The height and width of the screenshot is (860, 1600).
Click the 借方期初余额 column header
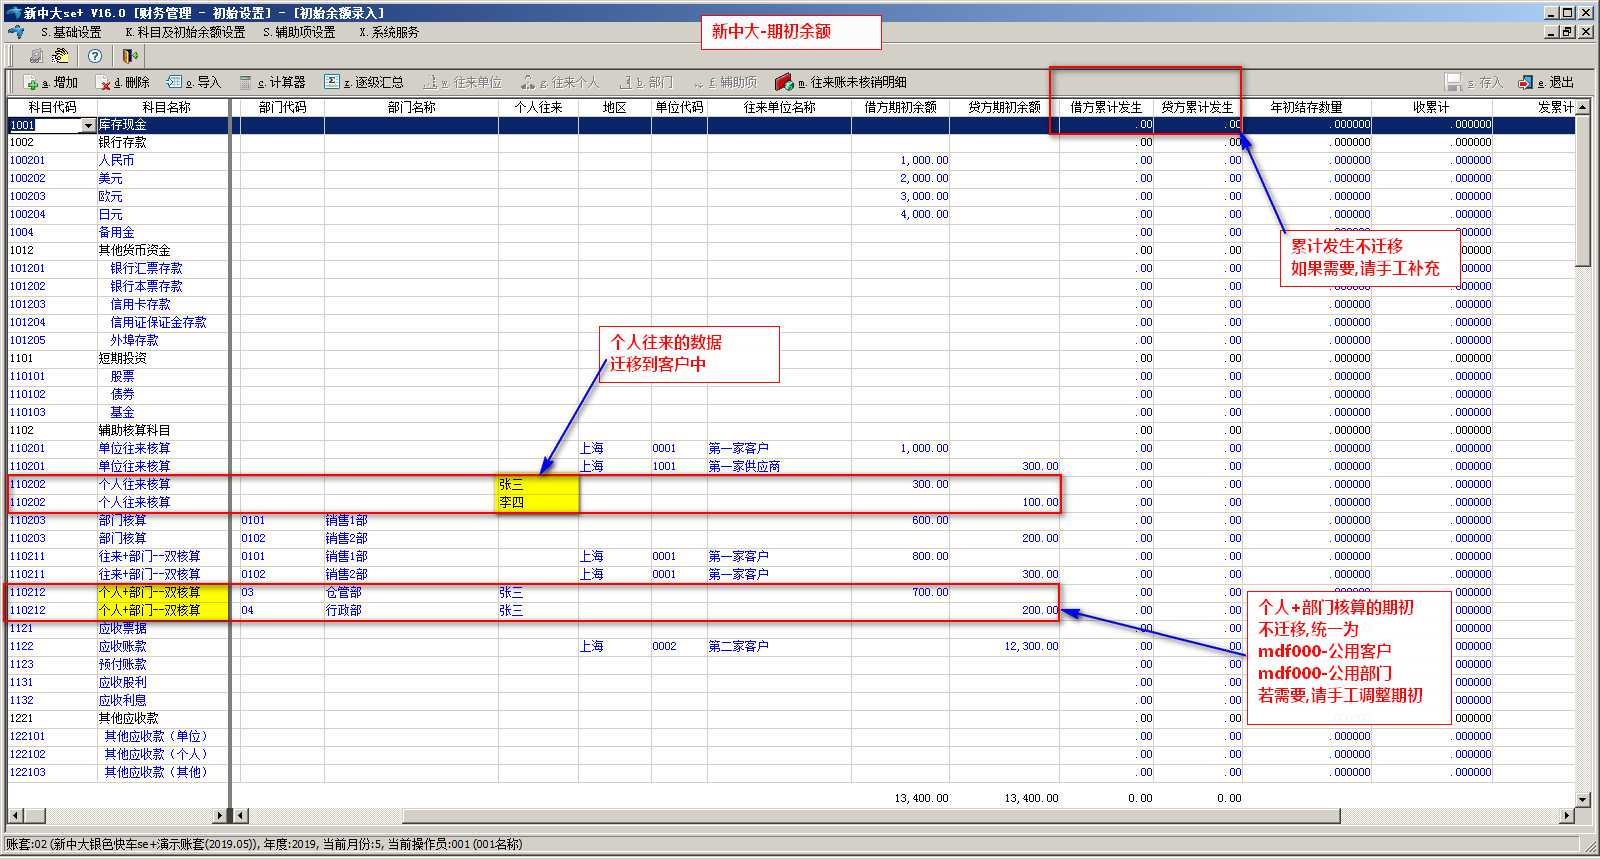[900, 107]
